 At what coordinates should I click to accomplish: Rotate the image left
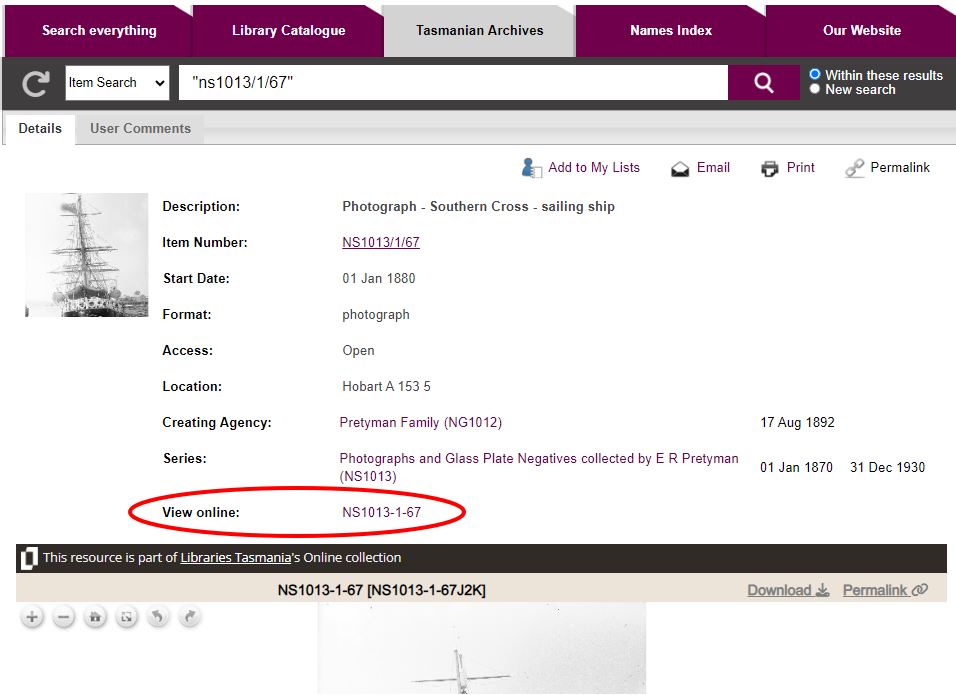[158, 617]
